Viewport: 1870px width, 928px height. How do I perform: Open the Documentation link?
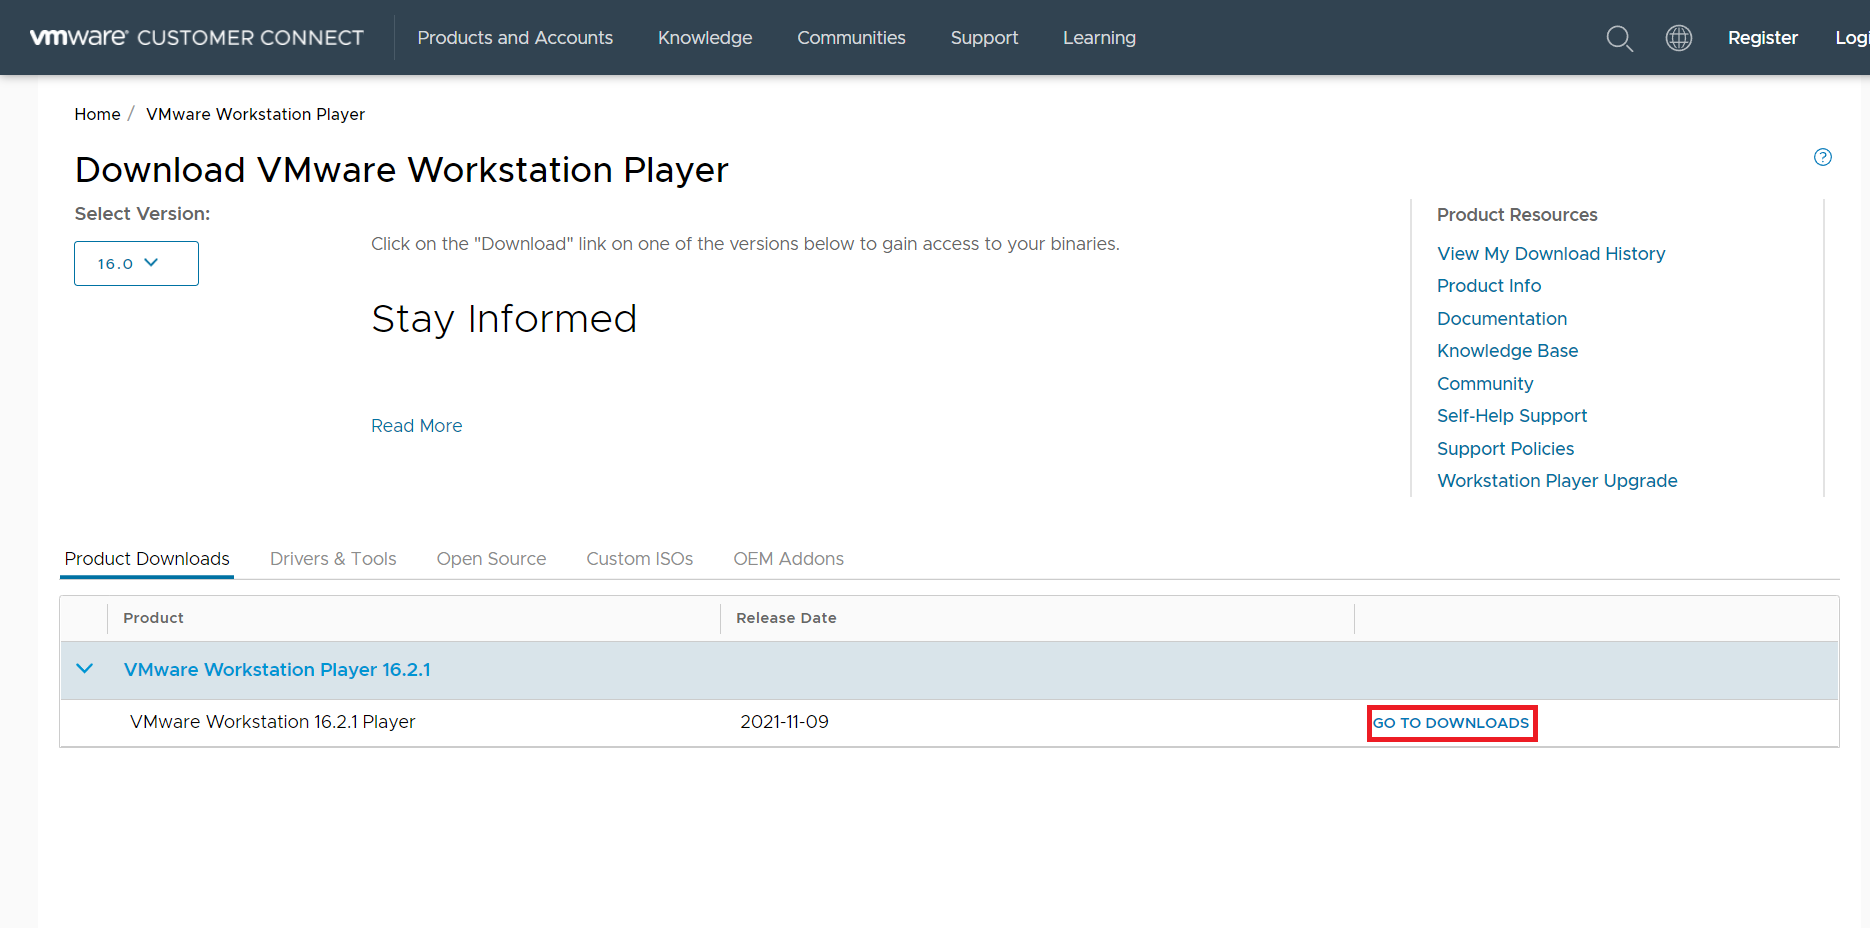point(1502,319)
